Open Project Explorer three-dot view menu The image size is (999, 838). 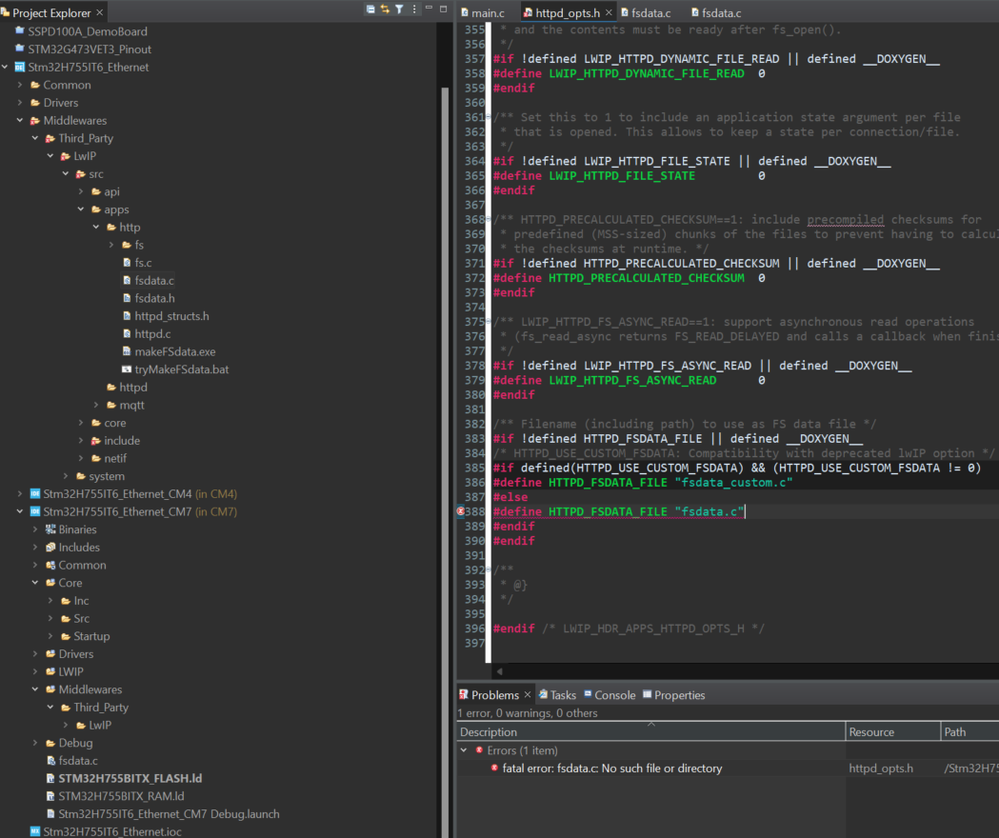click(414, 10)
